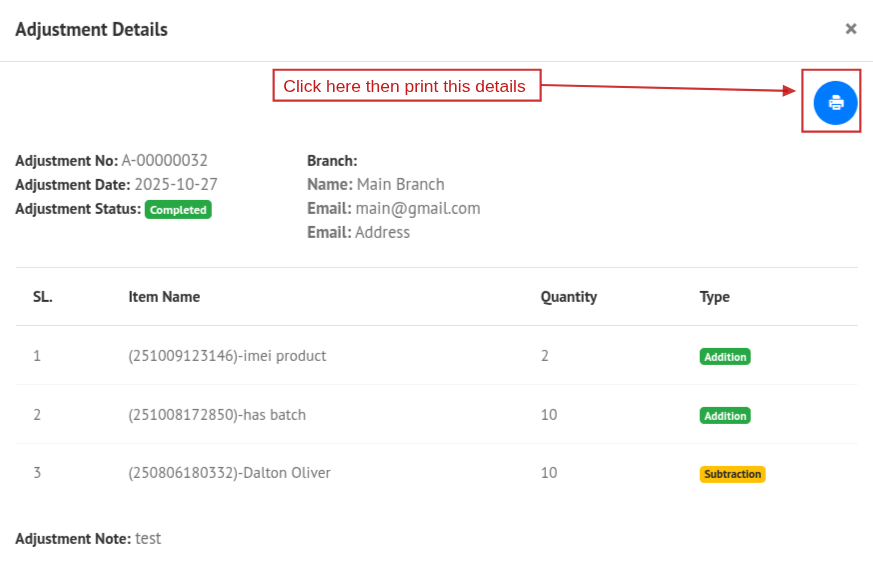This screenshot has width=873, height=587.
Task: Click the Addition badge for has batch
Action: pos(724,415)
